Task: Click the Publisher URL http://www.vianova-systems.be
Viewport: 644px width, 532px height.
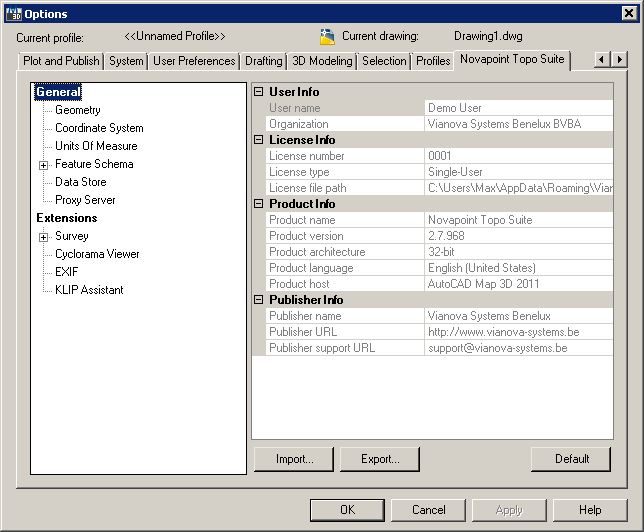Action: pos(519,332)
